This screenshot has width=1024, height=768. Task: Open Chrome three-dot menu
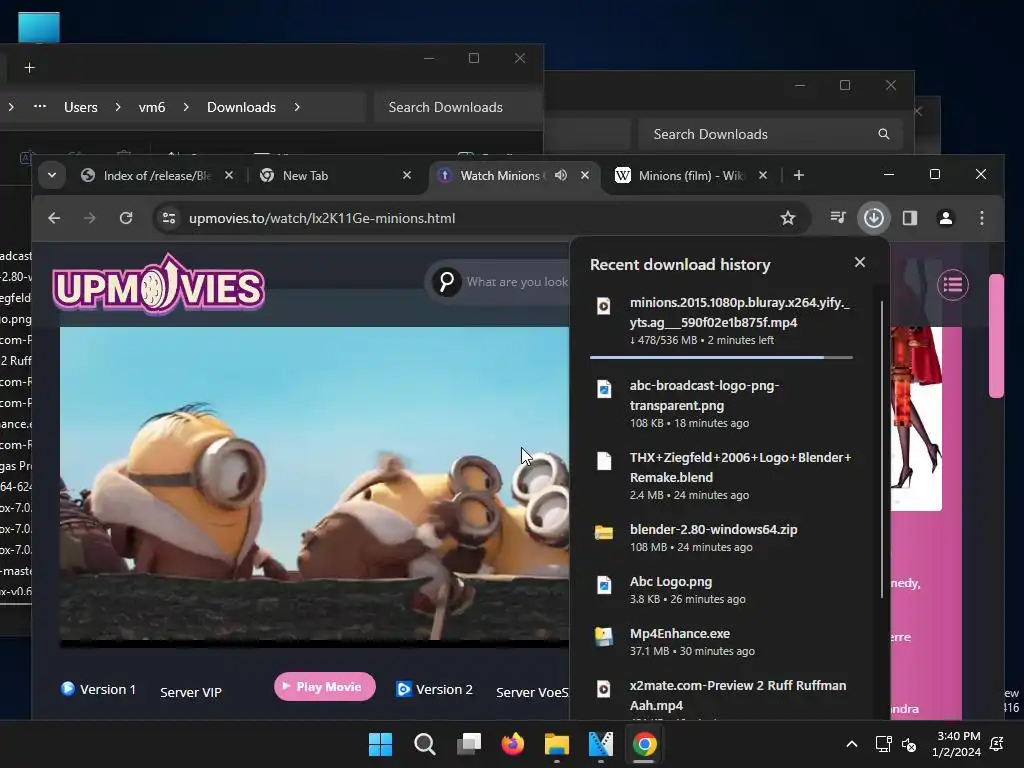click(x=982, y=218)
